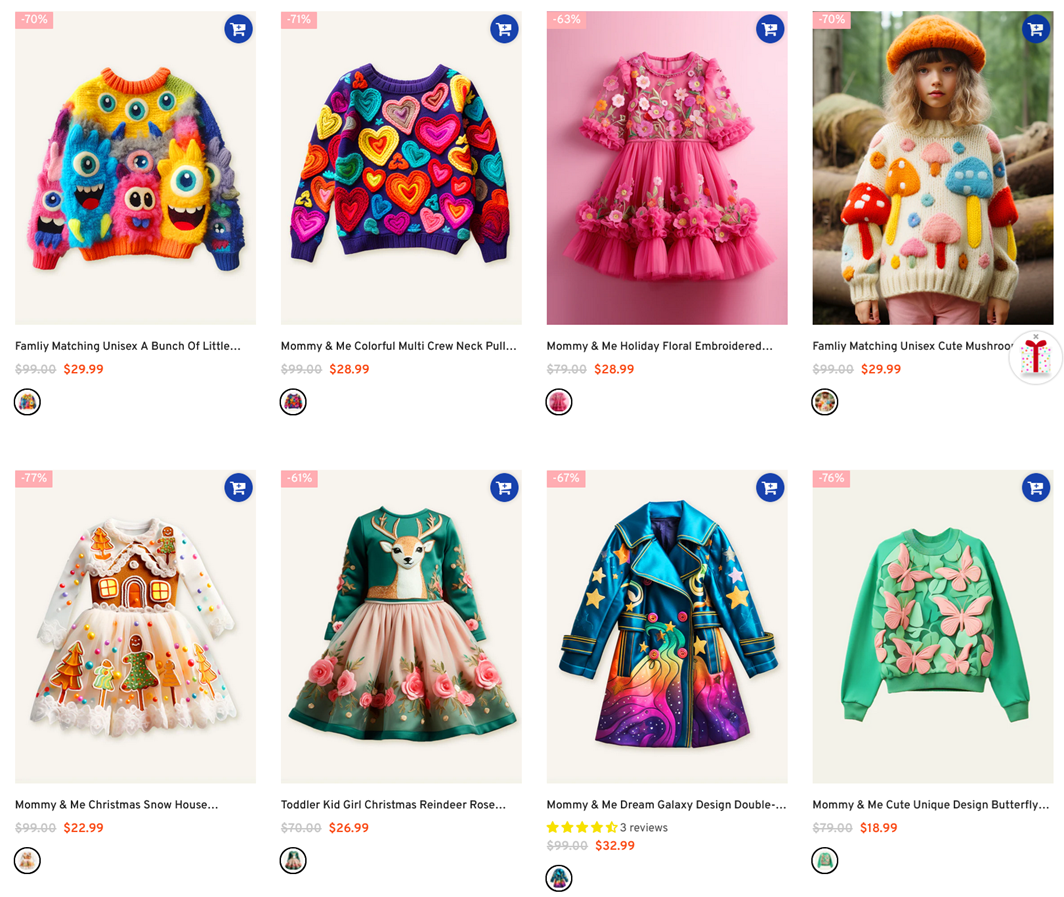Add Christmas Snow House dress to cart
The width and height of the screenshot is (1064, 897).
coord(238,488)
